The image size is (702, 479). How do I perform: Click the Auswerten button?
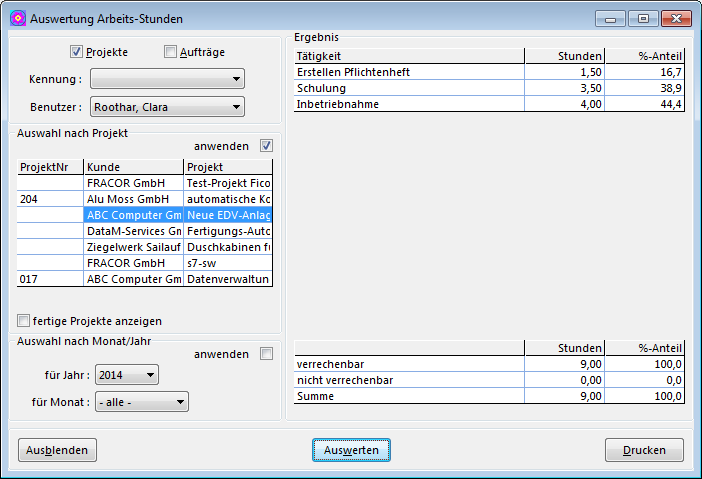point(351,450)
